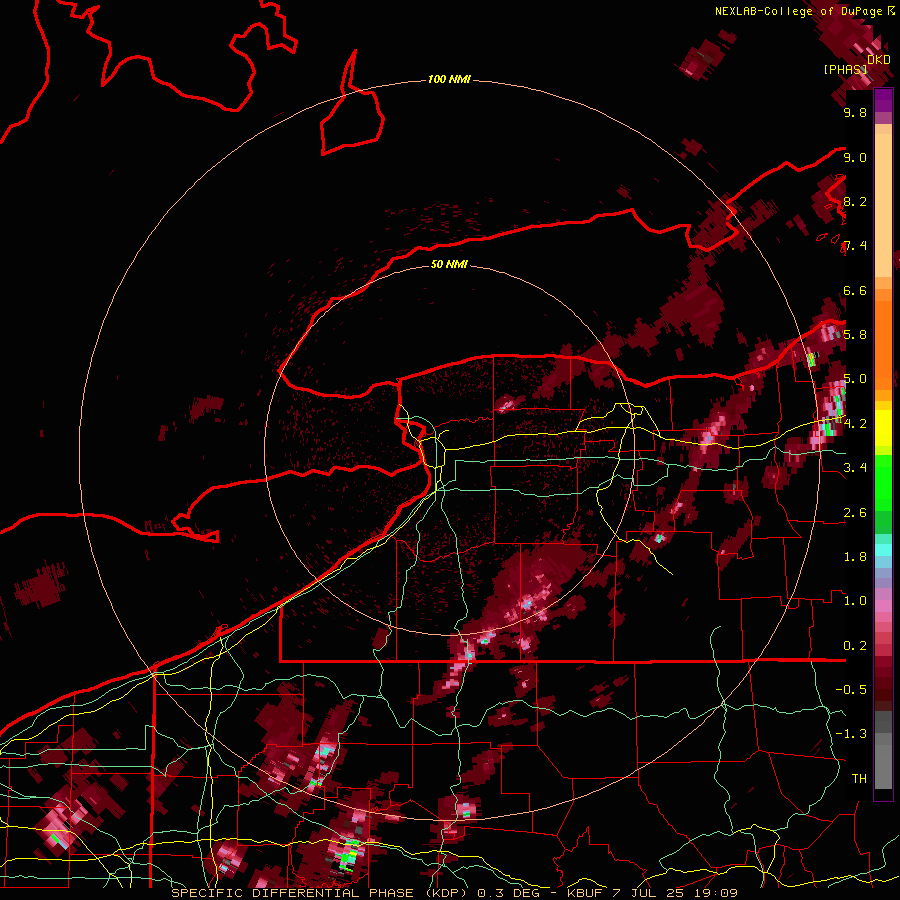Click the purple top segment of the color bar
This screenshot has height=900, width=900.
click(883, 100)
